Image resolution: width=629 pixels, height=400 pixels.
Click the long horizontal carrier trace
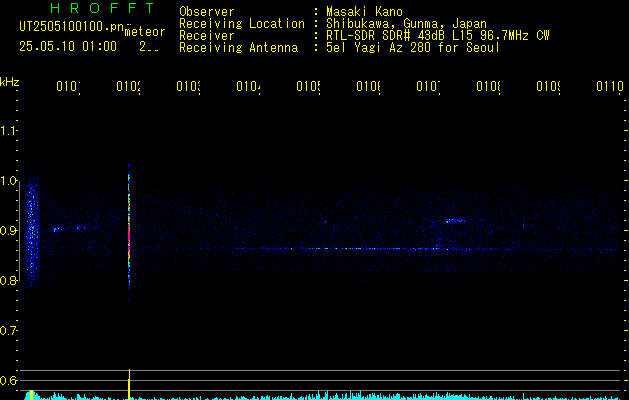coord(361,249)
